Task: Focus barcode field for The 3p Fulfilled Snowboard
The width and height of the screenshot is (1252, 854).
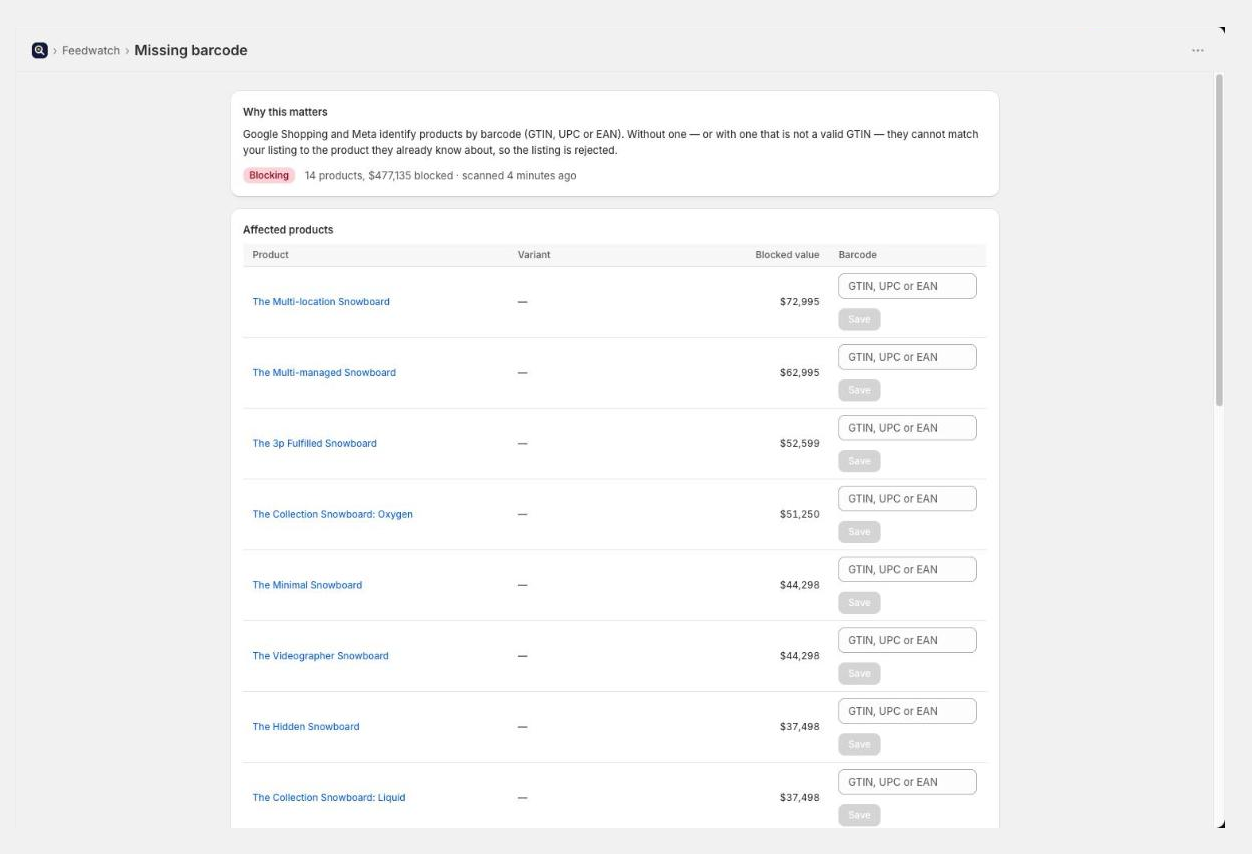Action: point(907,428)
